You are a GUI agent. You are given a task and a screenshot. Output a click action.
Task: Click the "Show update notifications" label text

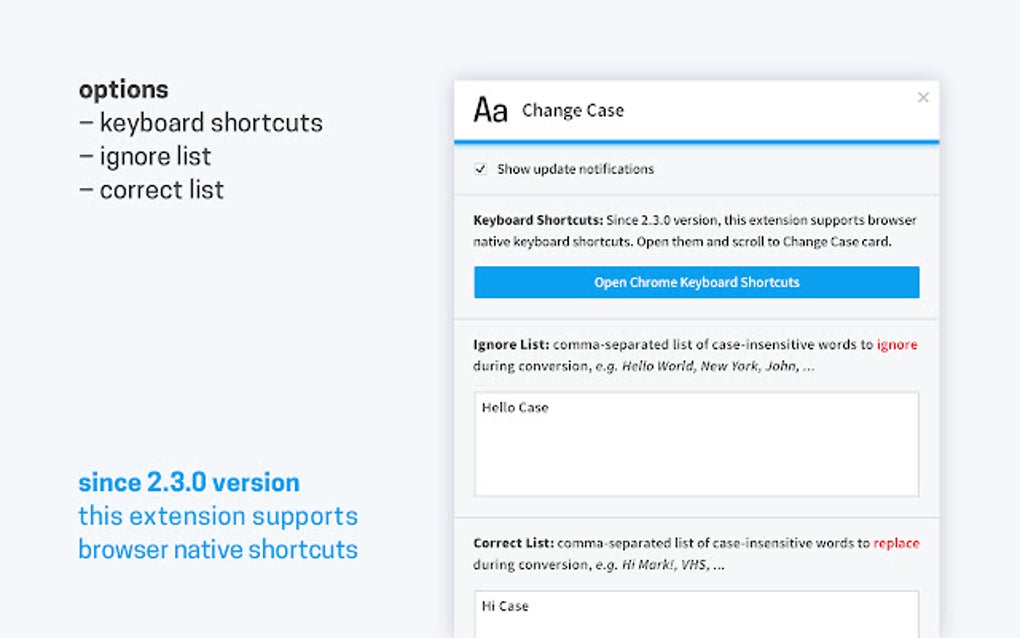coord(575,169)
